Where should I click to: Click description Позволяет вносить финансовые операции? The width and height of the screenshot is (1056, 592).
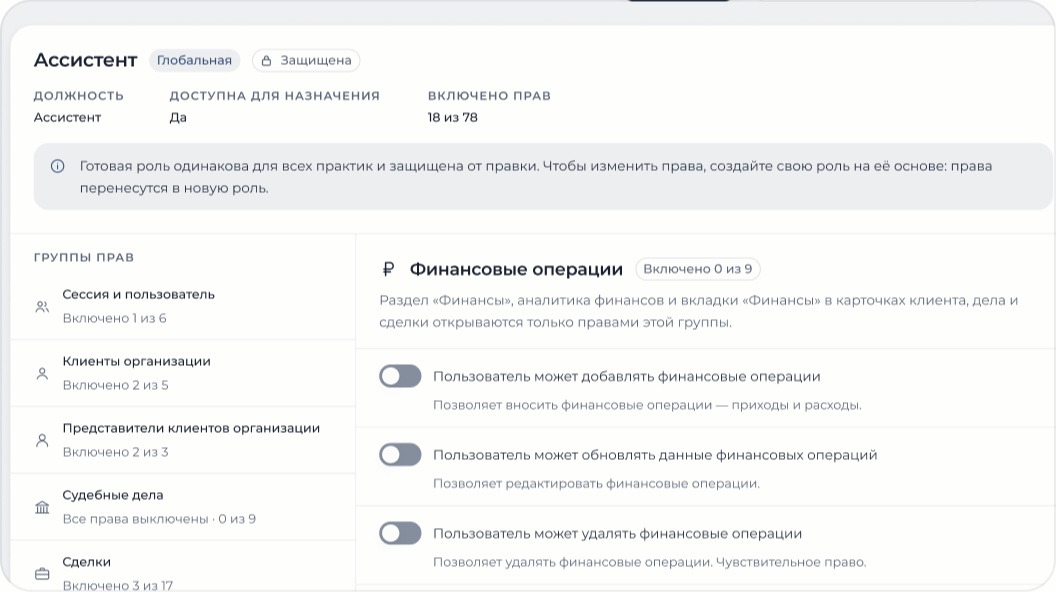point(647,405)
